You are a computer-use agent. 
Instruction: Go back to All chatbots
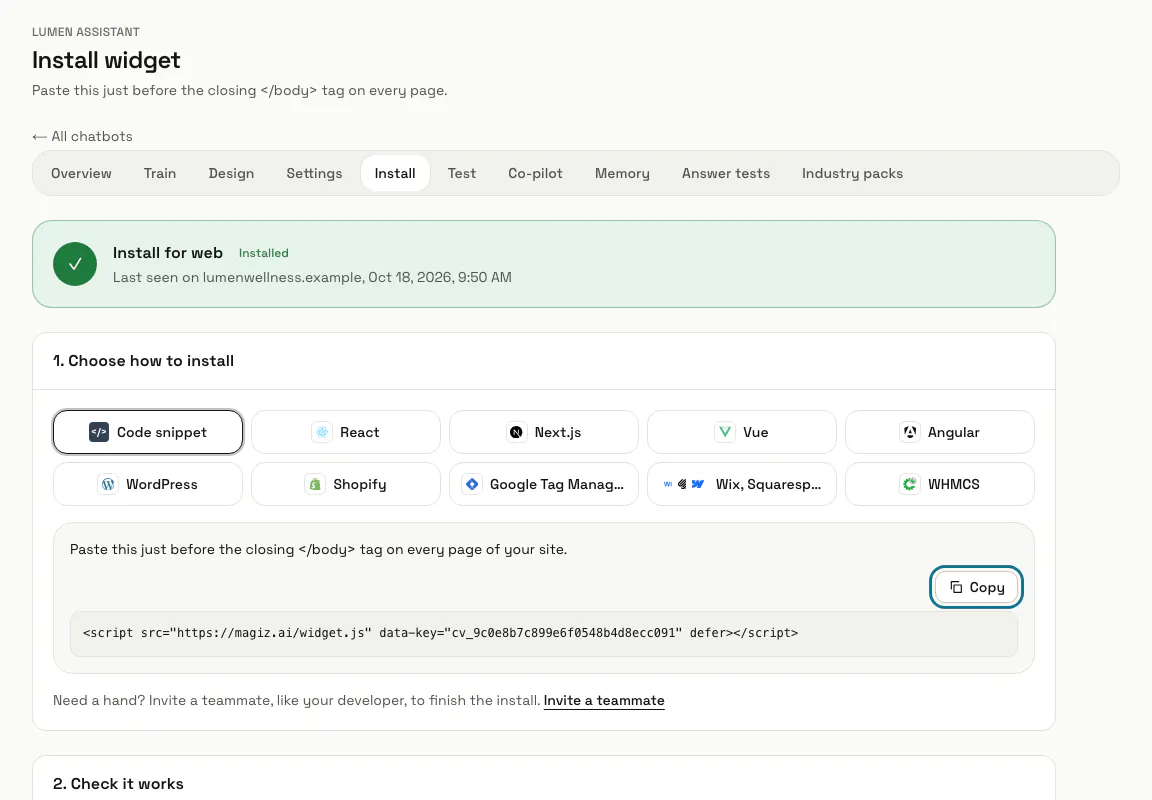[x=82, y=137]
